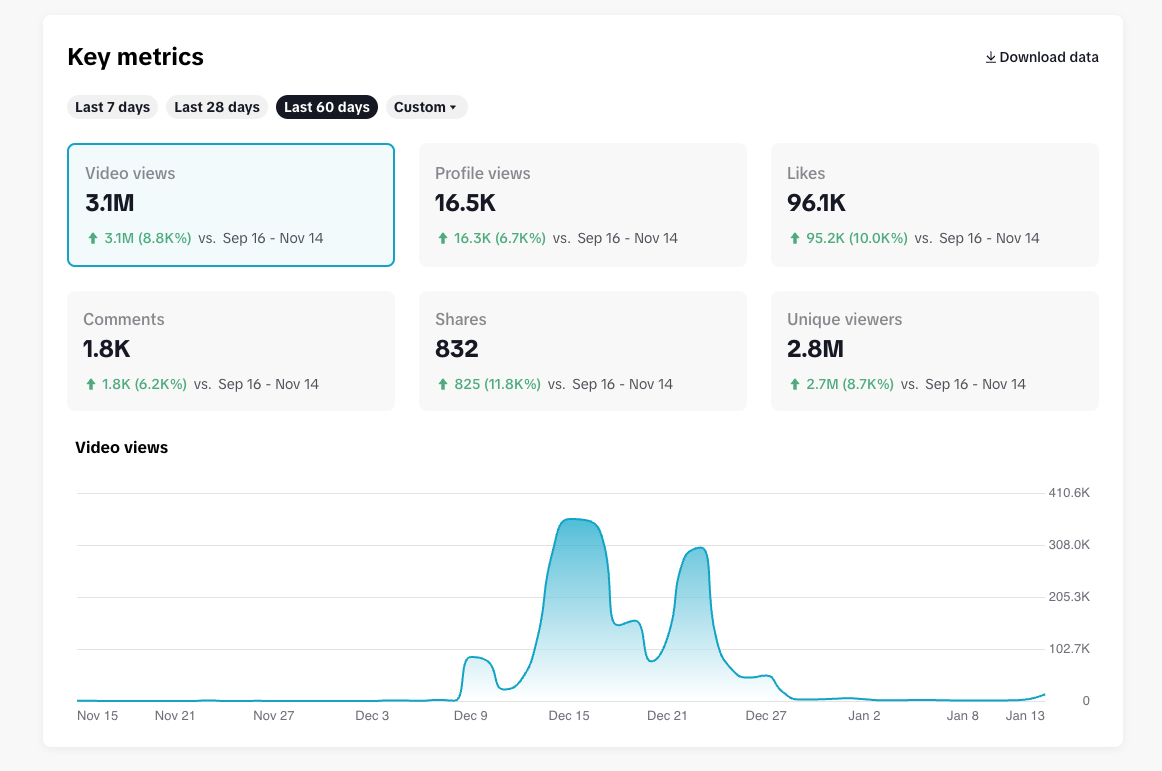Click Download data link
Screen dimensions: 1162x771
pos(1042,57)
